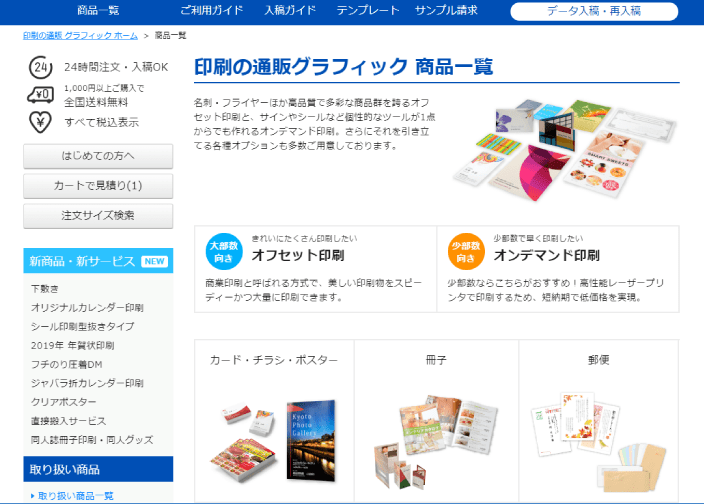Follow the 印刷の通販 グラフィック ホーム breadcrumb link
The height and width of the screenshot is (504, 704).
tap(80, 35)
